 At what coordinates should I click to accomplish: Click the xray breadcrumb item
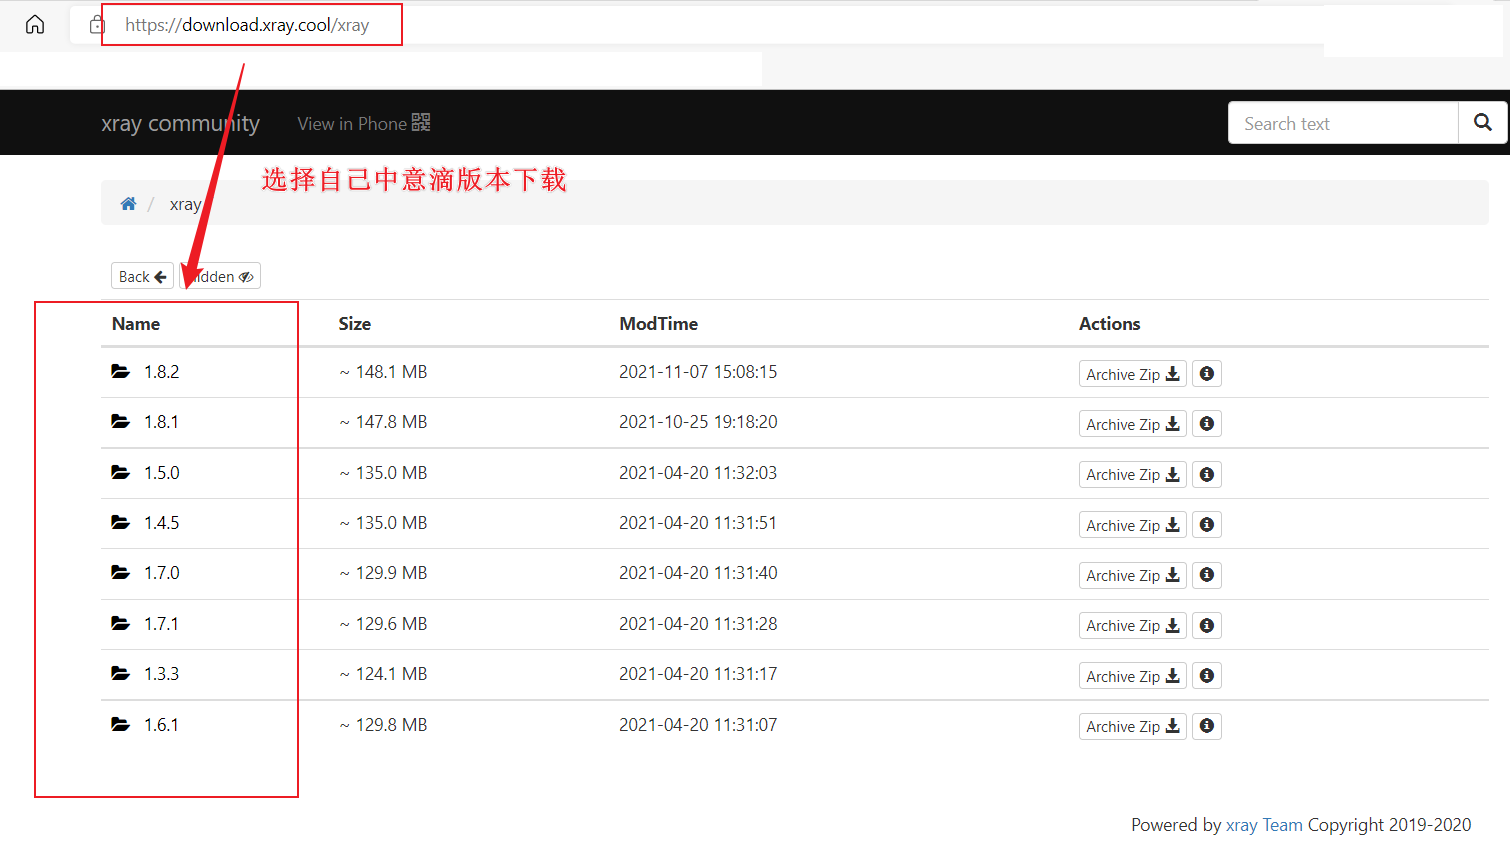185,204
